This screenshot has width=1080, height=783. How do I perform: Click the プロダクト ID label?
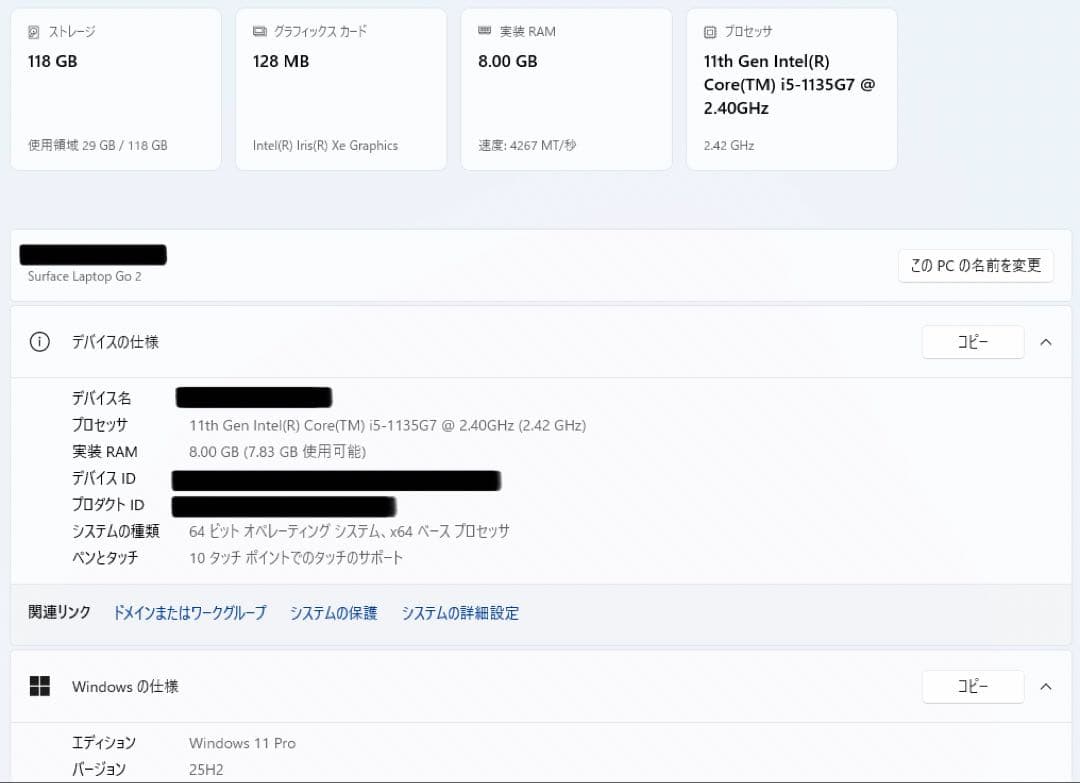tap(108, 505)
